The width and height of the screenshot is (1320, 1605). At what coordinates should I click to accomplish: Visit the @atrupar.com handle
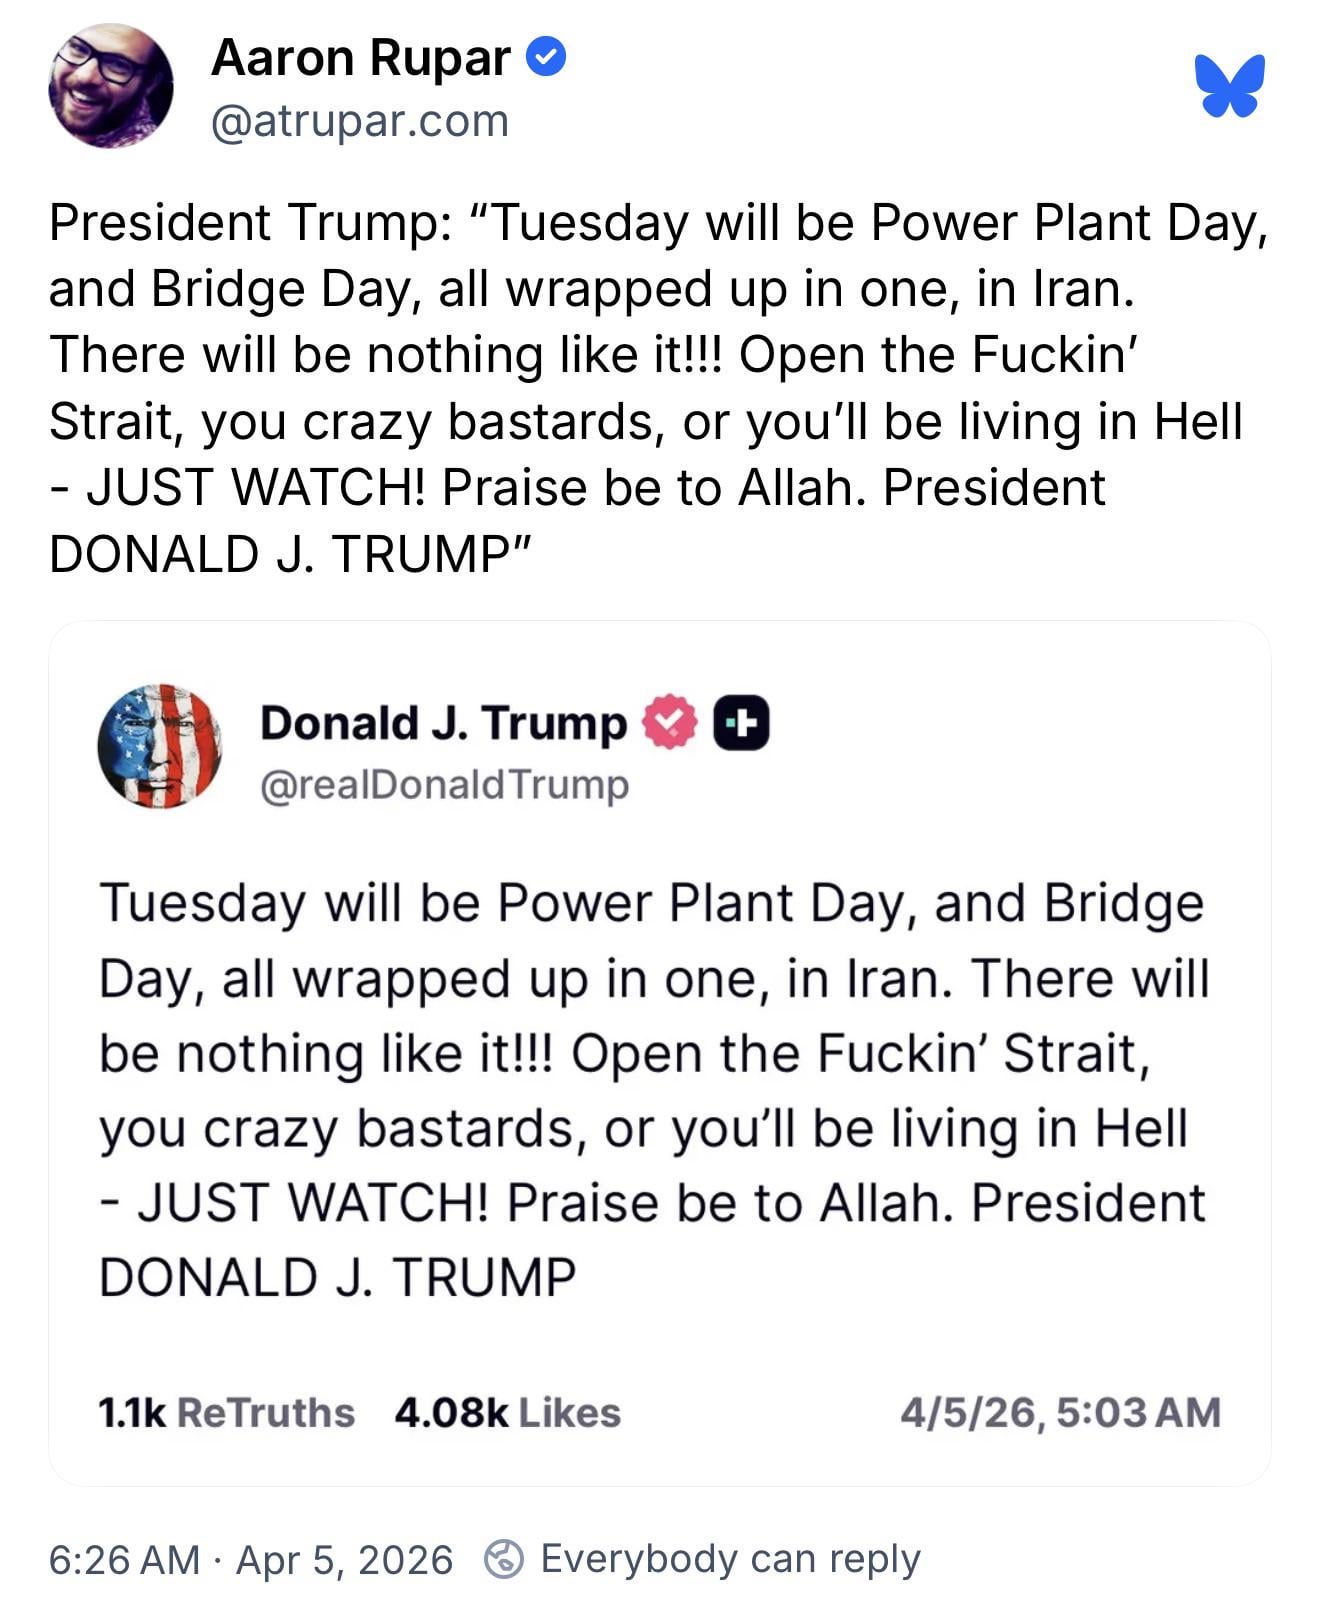[360, 121]
